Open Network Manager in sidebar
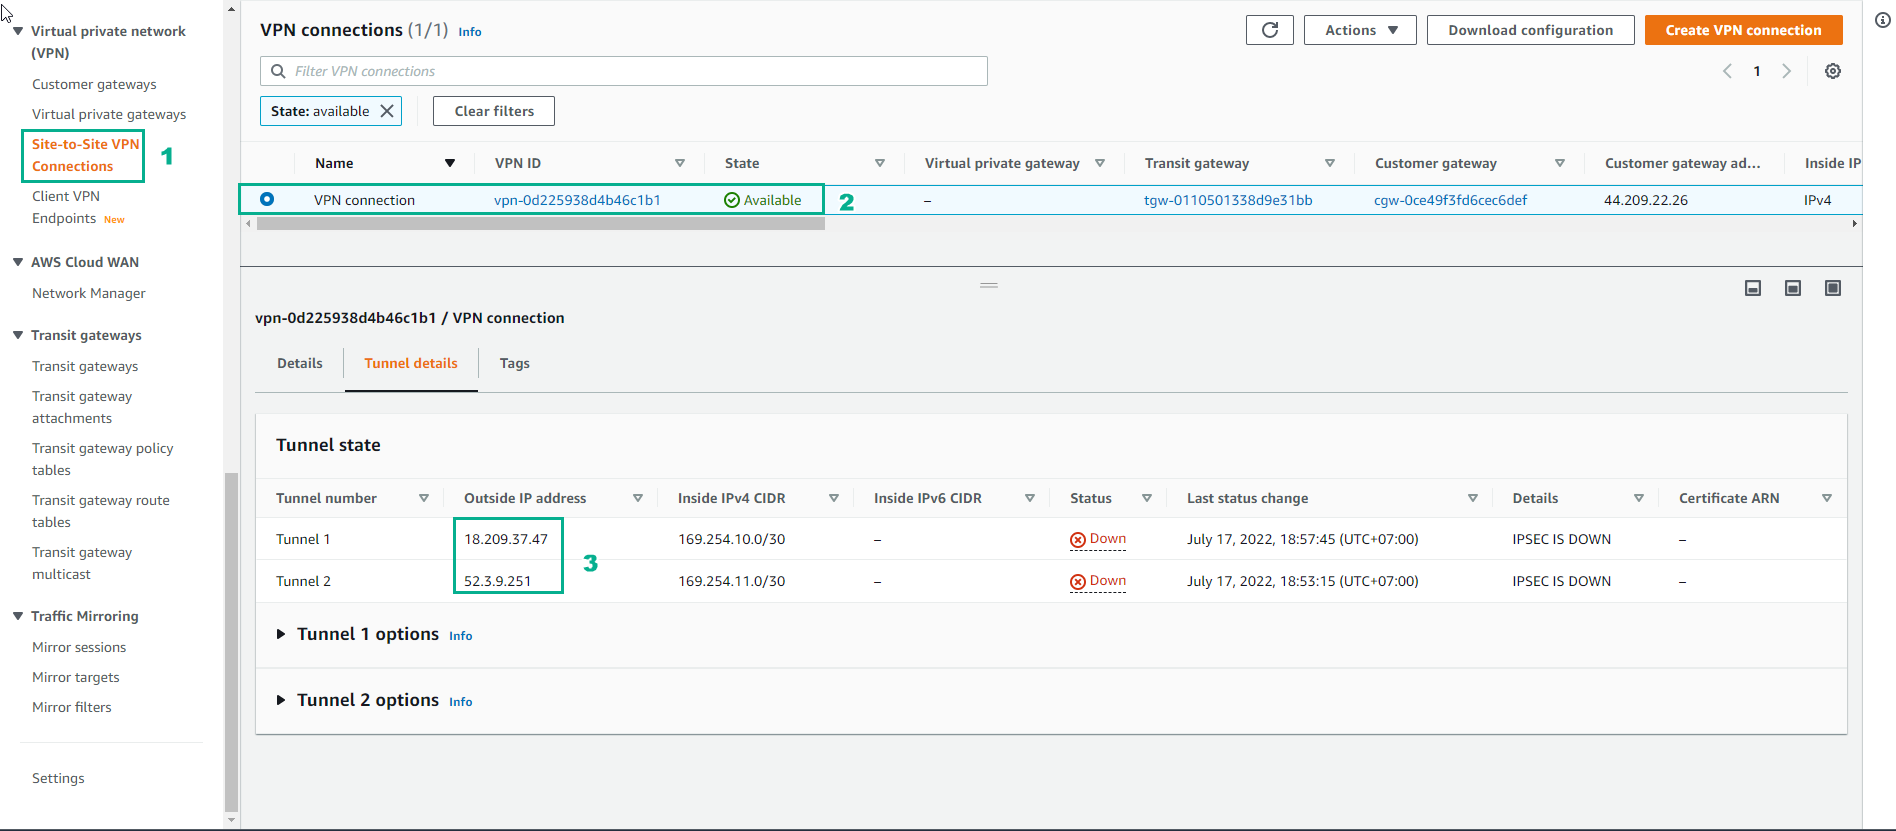Viewport: 1896px width, 831px height. (89, 293)
